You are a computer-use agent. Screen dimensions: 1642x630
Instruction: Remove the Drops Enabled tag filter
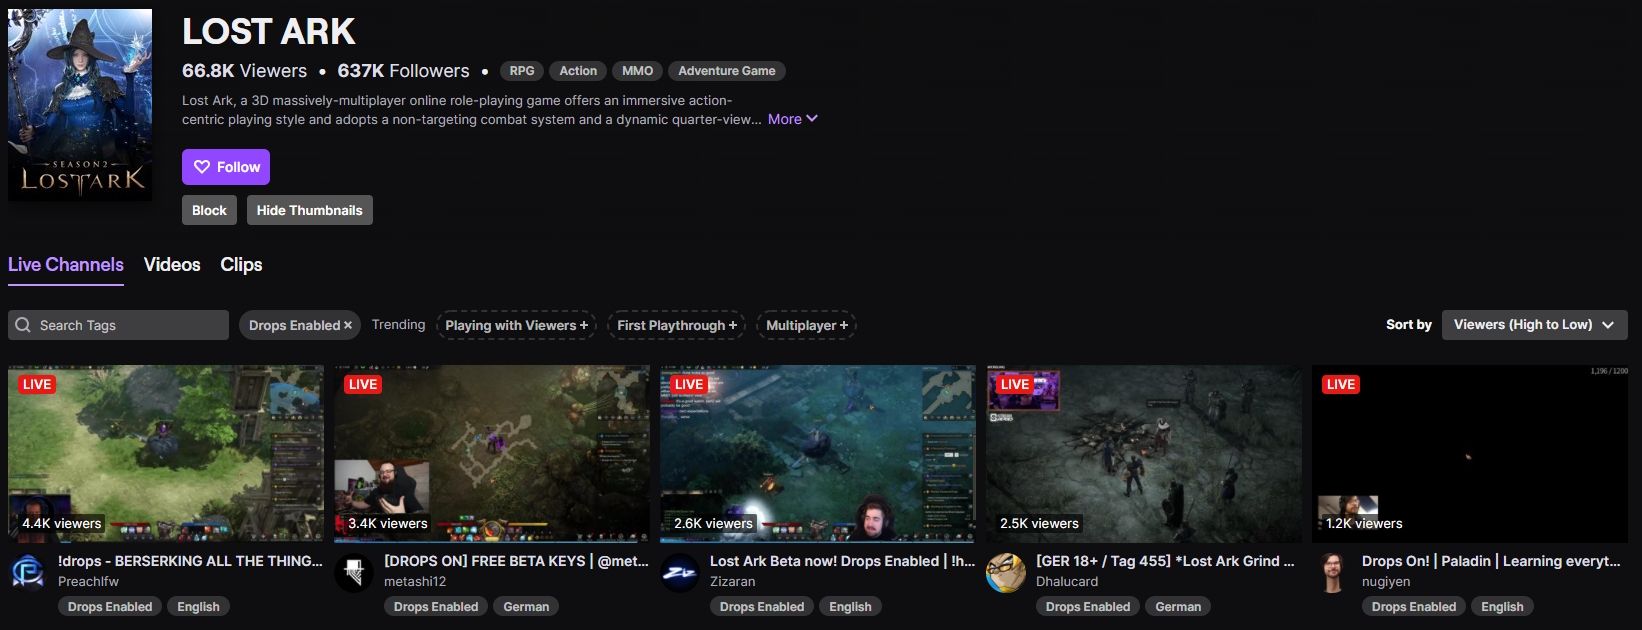point(348,325)
